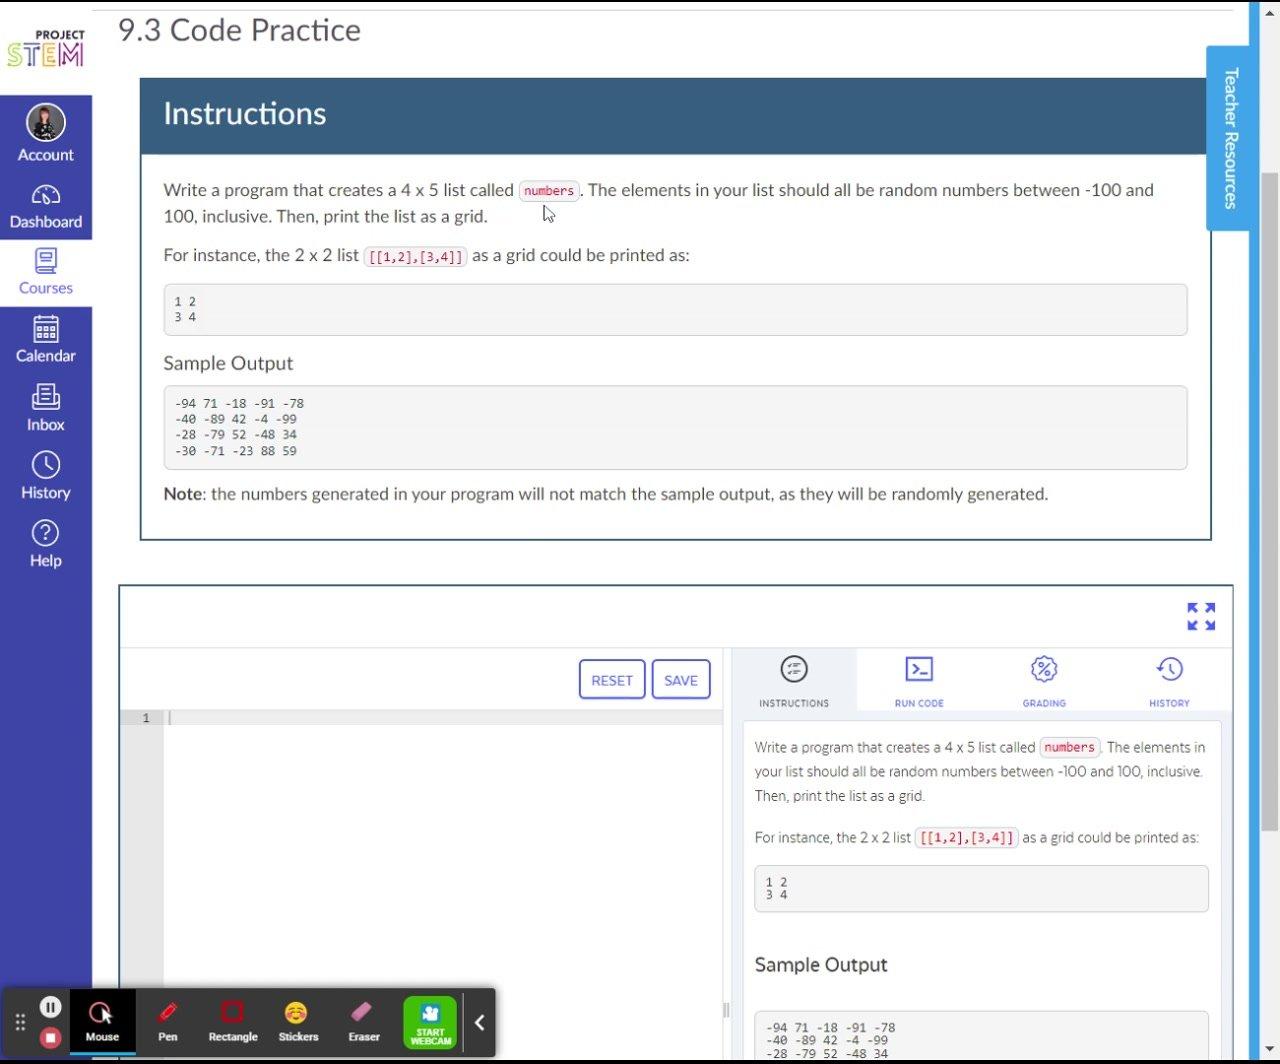The width and height of the screenshot is (1280, 1064).
Task: Click the Reset button
Action: [x=612, y=680]
